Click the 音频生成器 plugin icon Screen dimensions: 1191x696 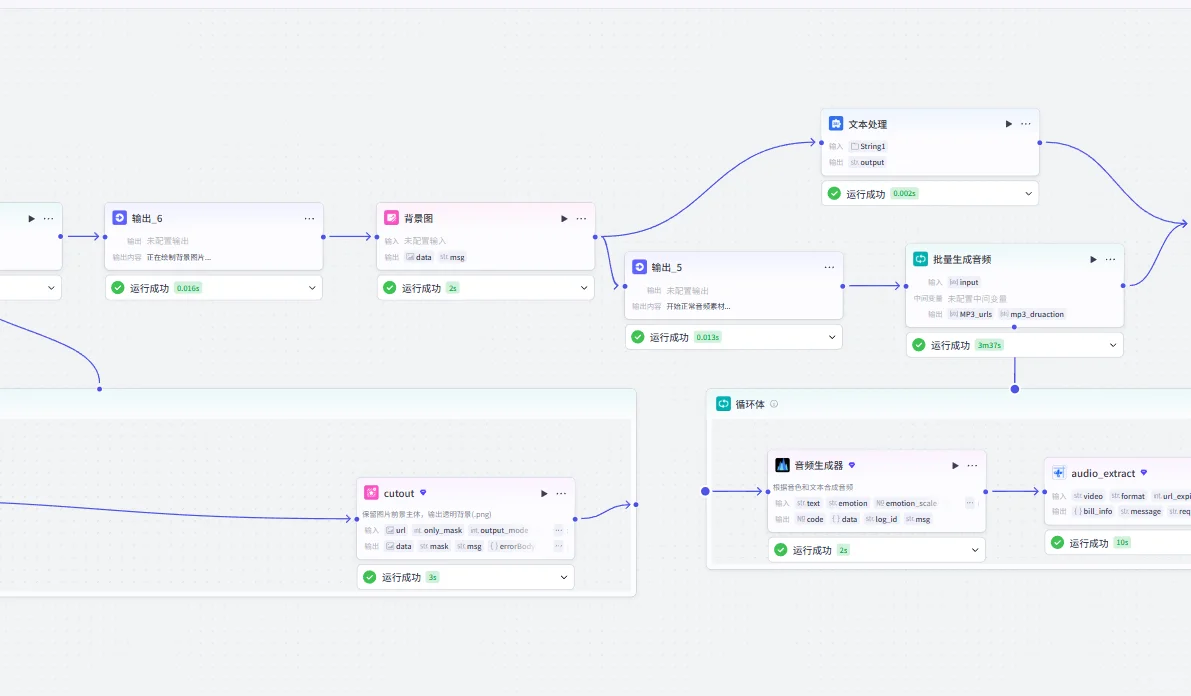click(782, 465)
